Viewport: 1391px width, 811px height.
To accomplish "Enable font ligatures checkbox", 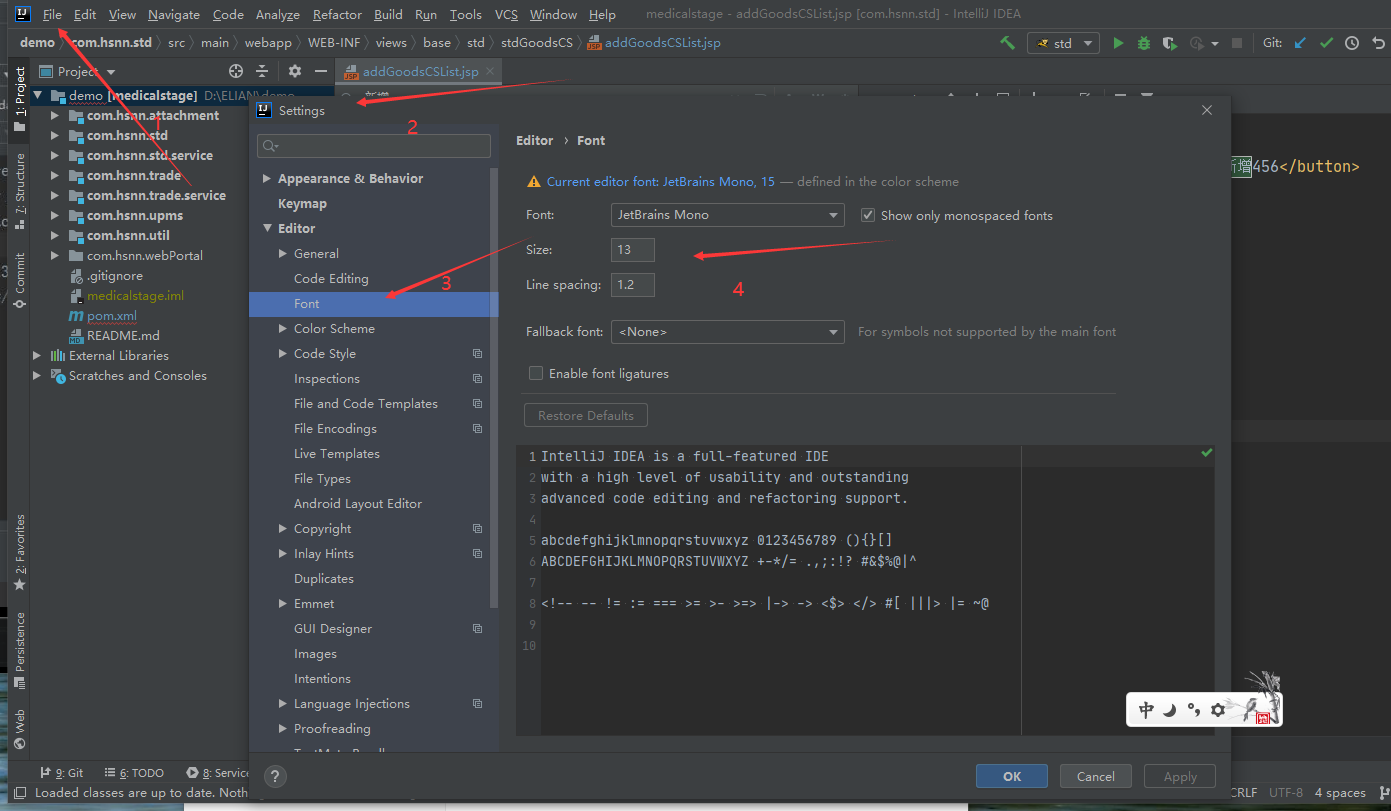I will pos(536,373).
